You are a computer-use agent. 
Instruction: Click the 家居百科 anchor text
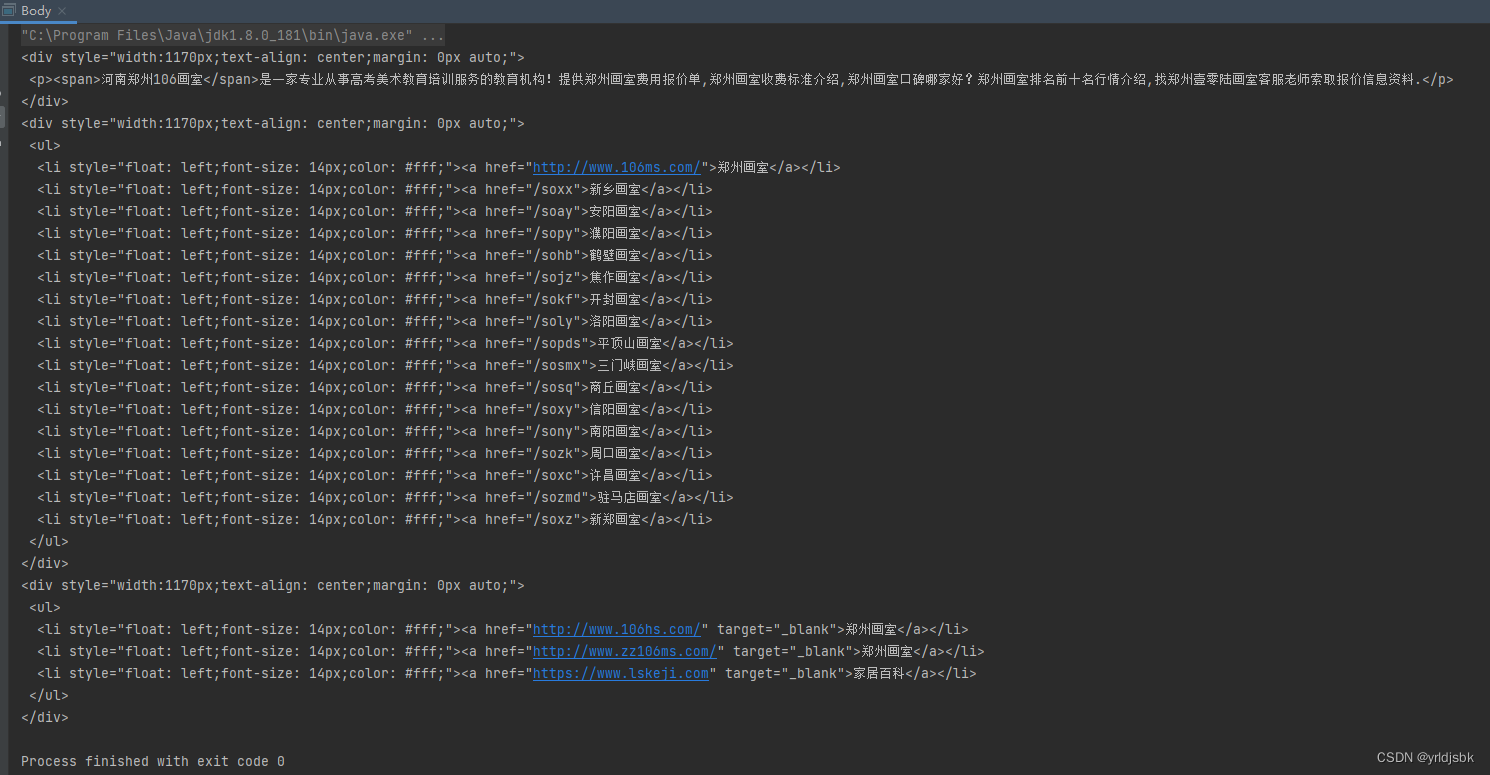(880, 673)
